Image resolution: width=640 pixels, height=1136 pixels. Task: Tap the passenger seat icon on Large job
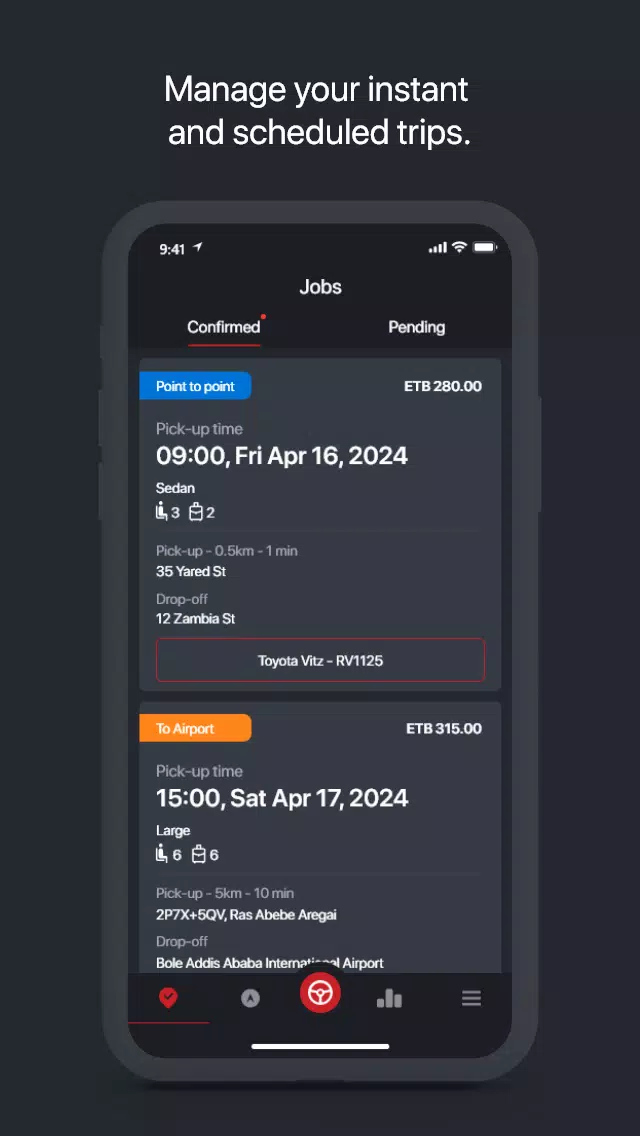click(162, 854)
